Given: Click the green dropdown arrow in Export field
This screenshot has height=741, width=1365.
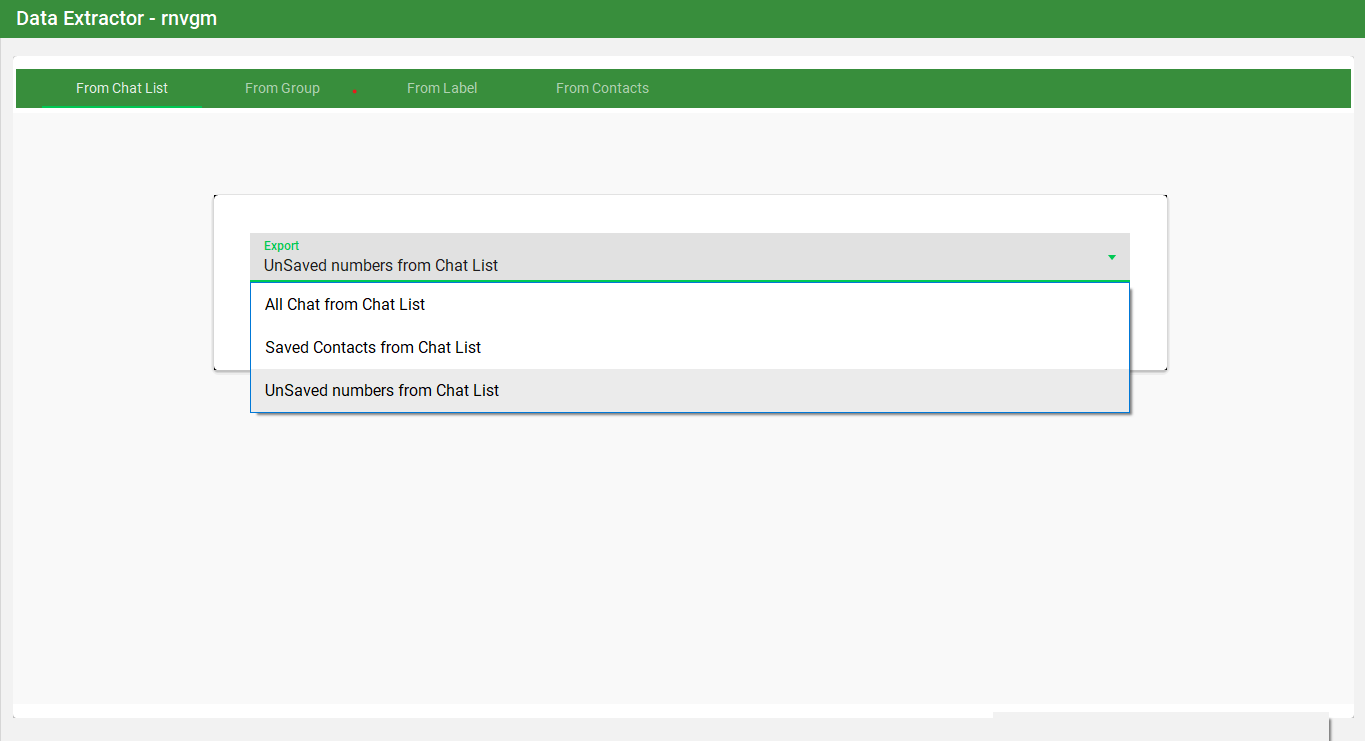Looking at the screenshot, I should (1111, 258).
